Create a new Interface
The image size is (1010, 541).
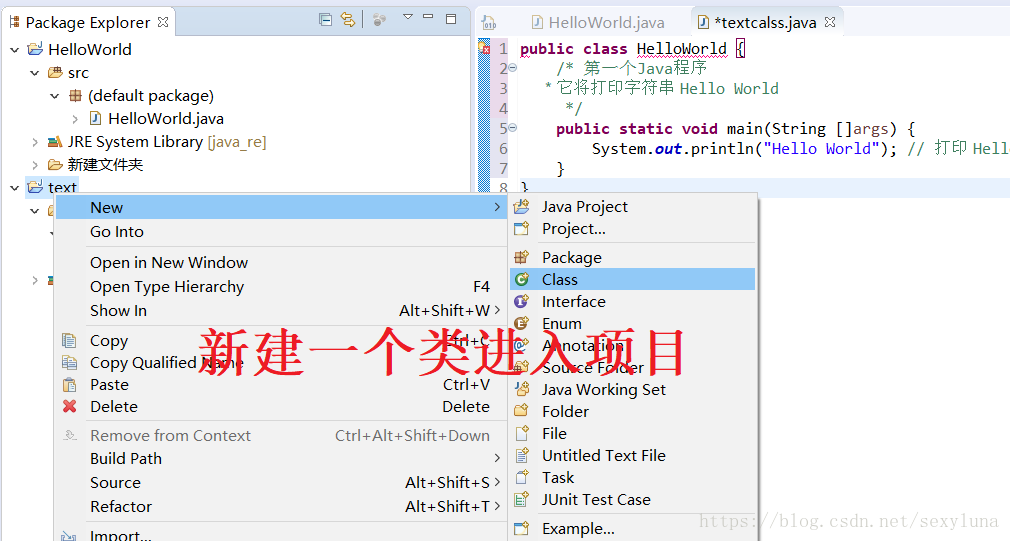(633, 301)
